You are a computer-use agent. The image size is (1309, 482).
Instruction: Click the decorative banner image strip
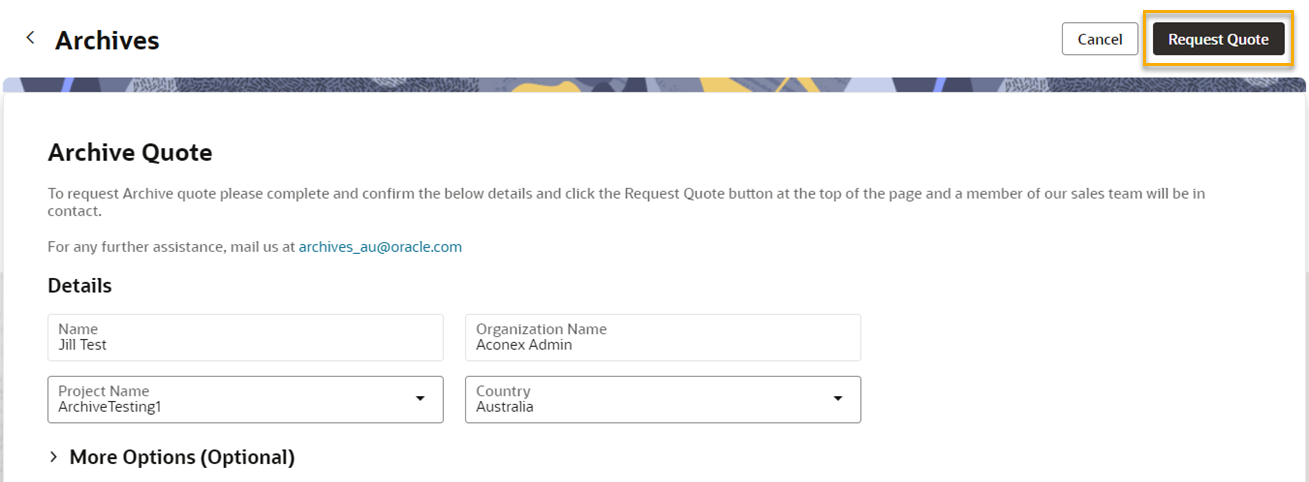click(654, 85)
